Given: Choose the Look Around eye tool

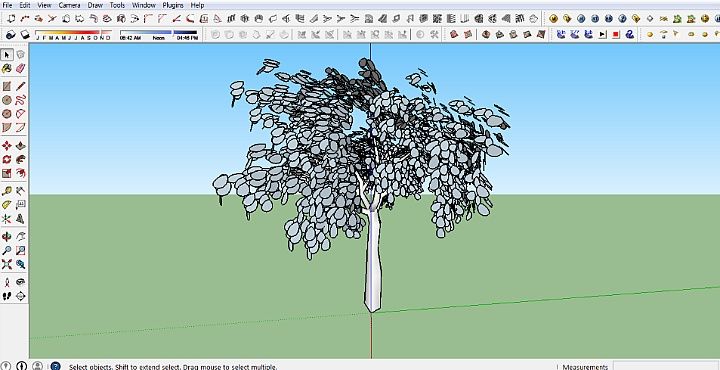Looking at the screenshot, I should 20,282.
